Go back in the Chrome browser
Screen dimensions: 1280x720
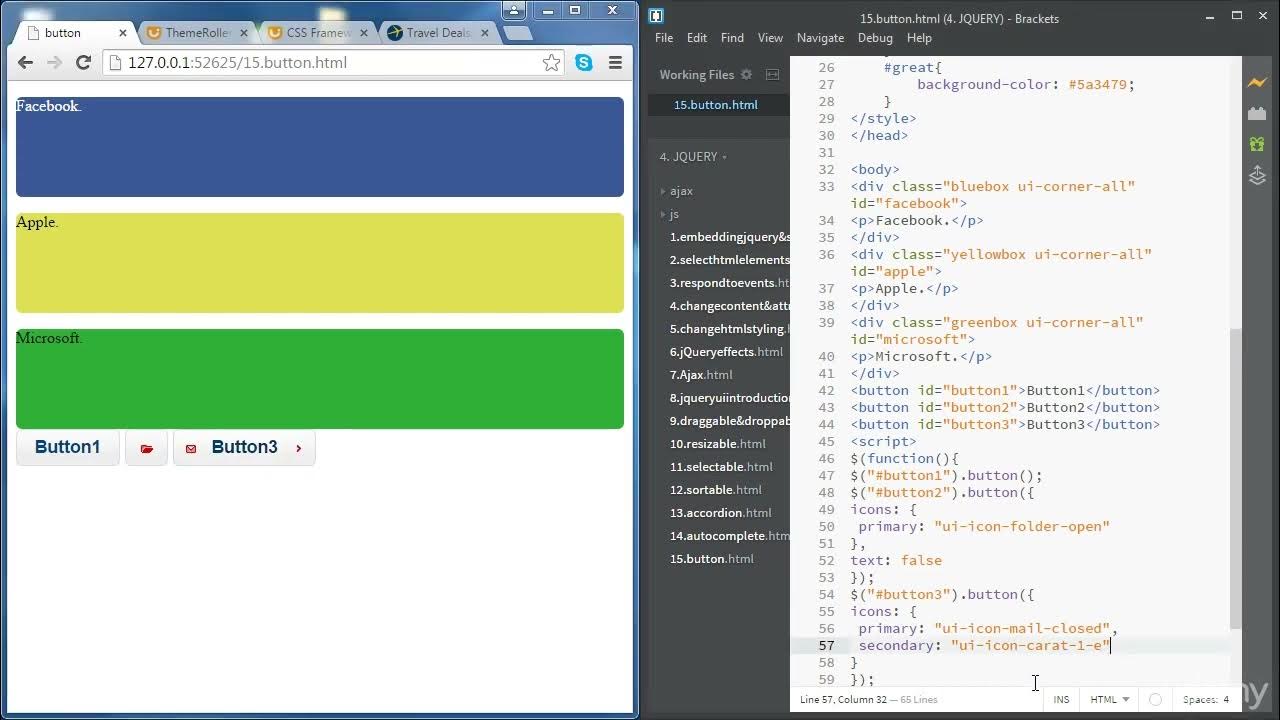25,62
